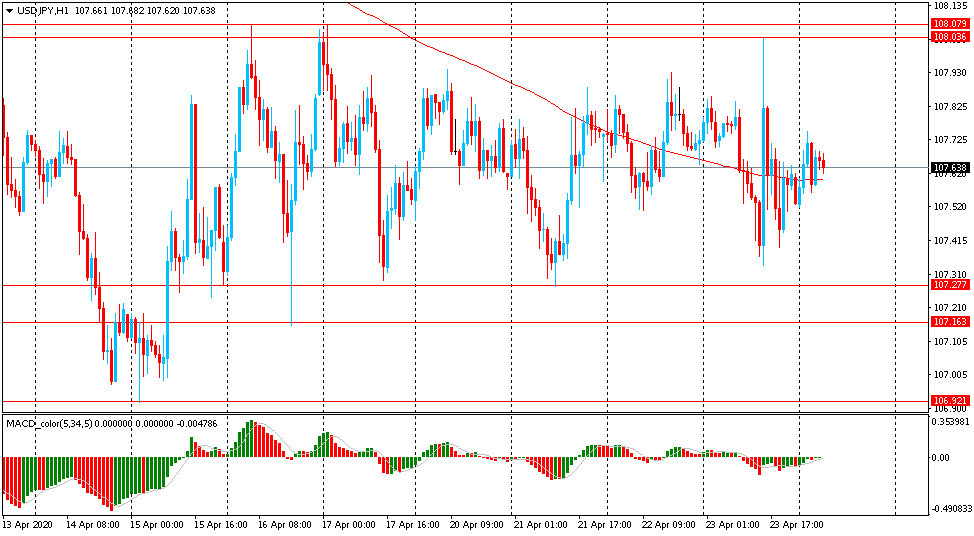
Task: Click the 17 Apr 00:00 time label
Action: [x=348, y=525]
